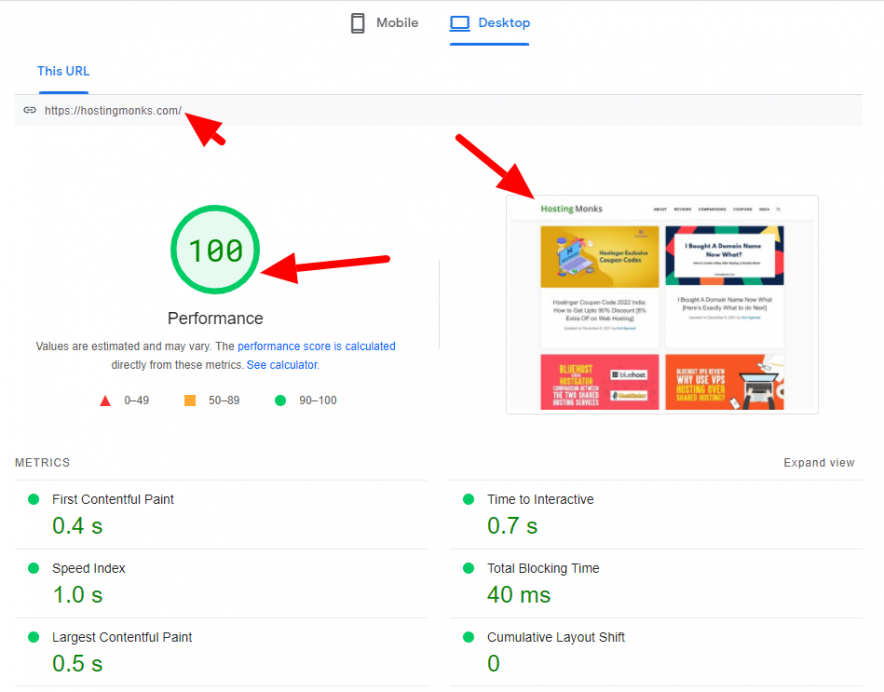Click the link chain icon beside the URL

(30, 110)
